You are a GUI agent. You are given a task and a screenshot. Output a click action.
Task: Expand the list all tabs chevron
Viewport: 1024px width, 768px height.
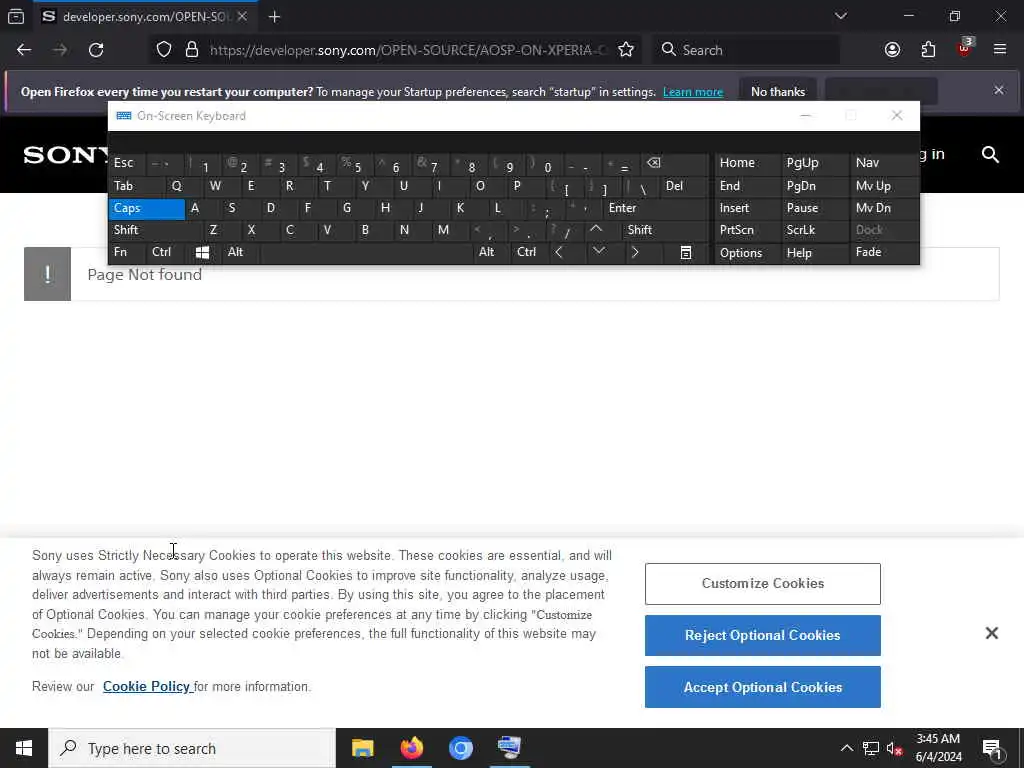click(840, 16)
